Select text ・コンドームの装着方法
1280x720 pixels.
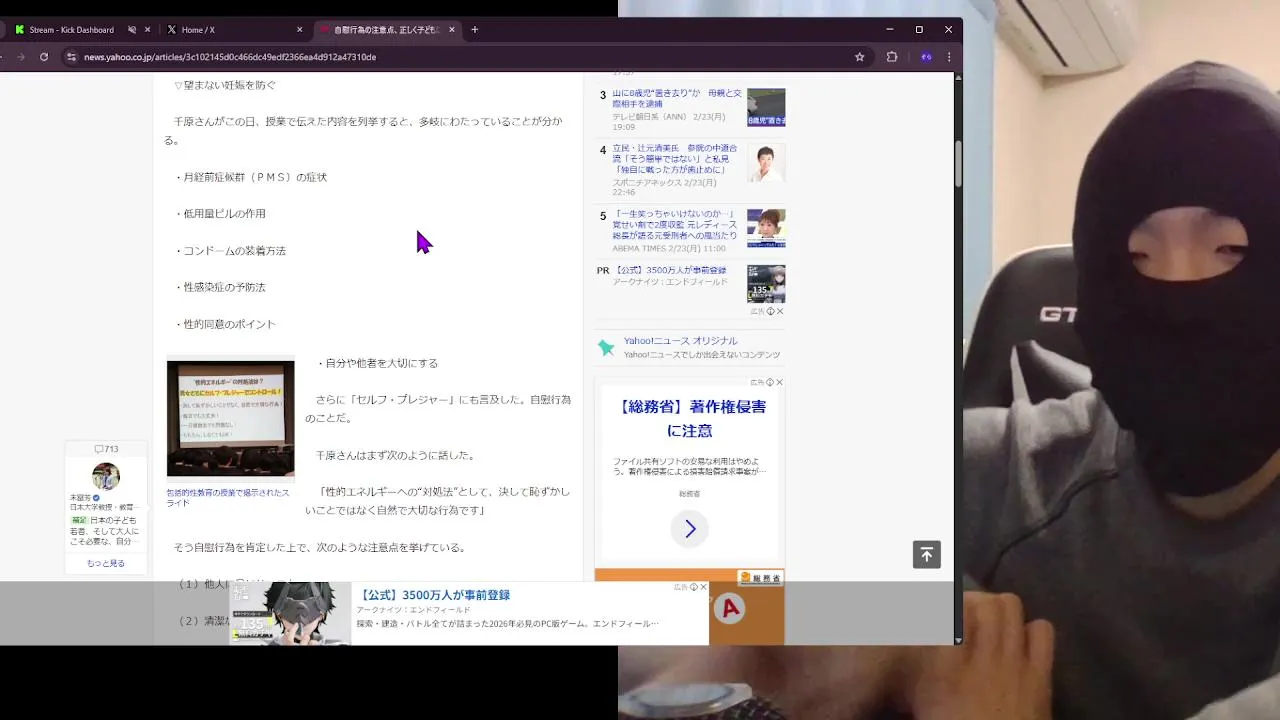pyautogui.click(x=230, y=251)
